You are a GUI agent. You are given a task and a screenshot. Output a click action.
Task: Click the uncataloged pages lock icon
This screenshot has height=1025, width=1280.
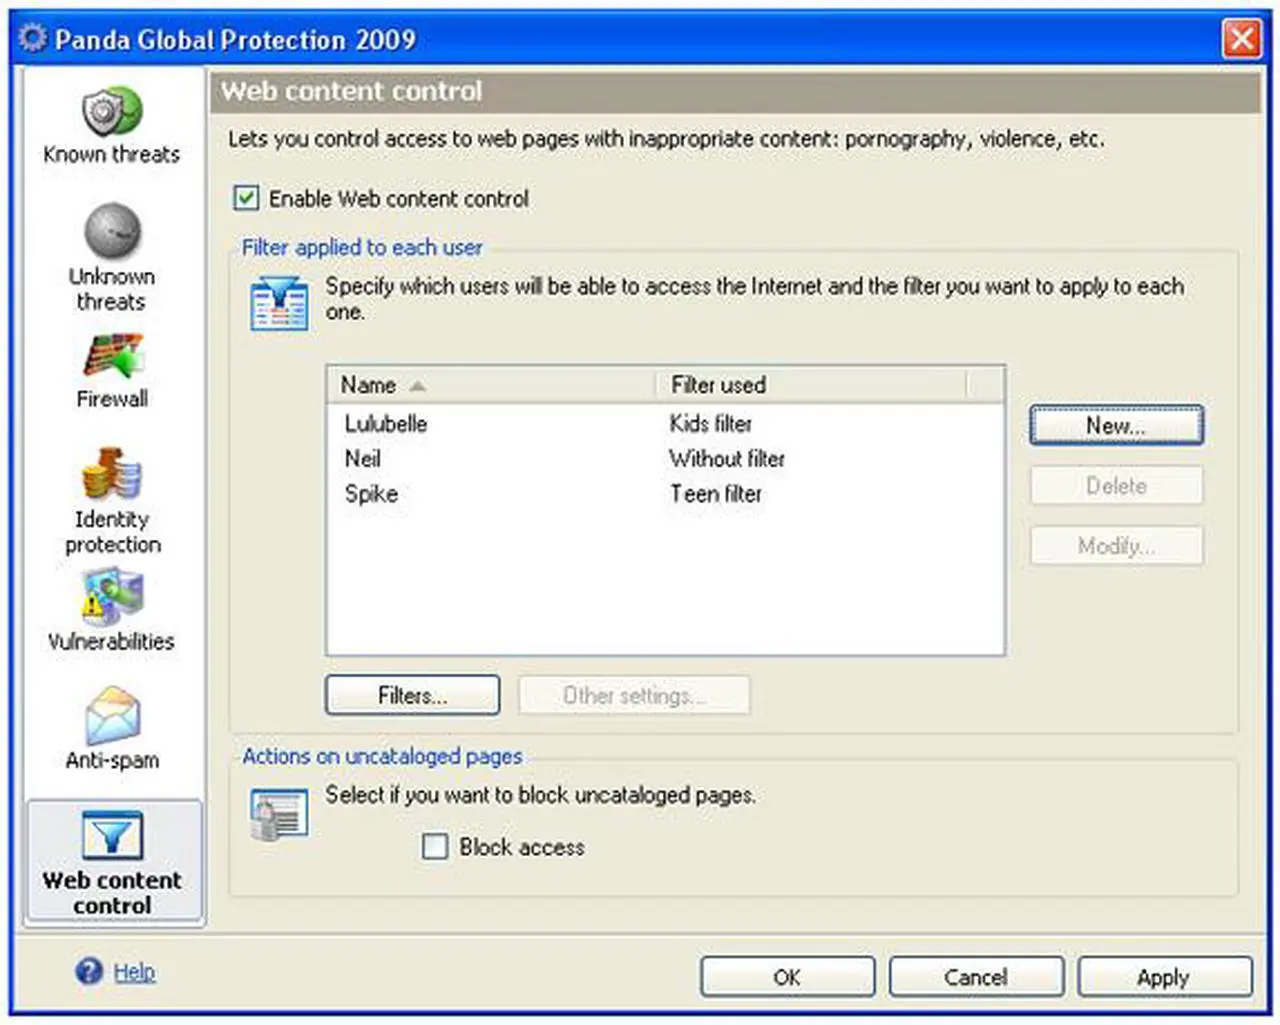point(279,815)
